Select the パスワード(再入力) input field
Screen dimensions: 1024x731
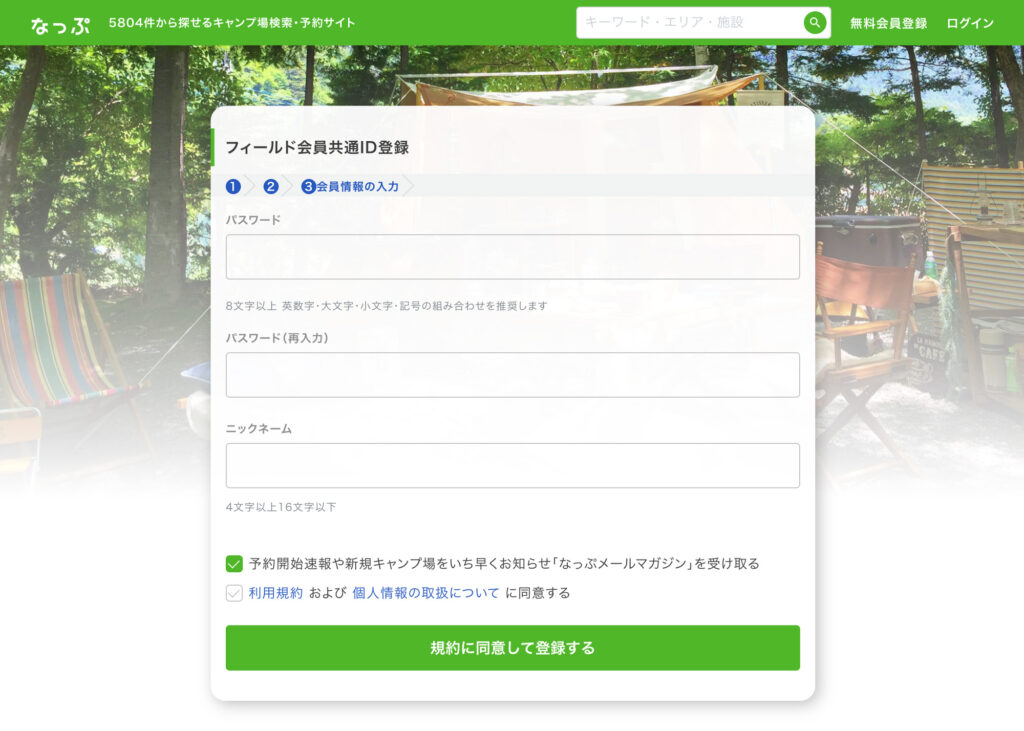(512, 375)
